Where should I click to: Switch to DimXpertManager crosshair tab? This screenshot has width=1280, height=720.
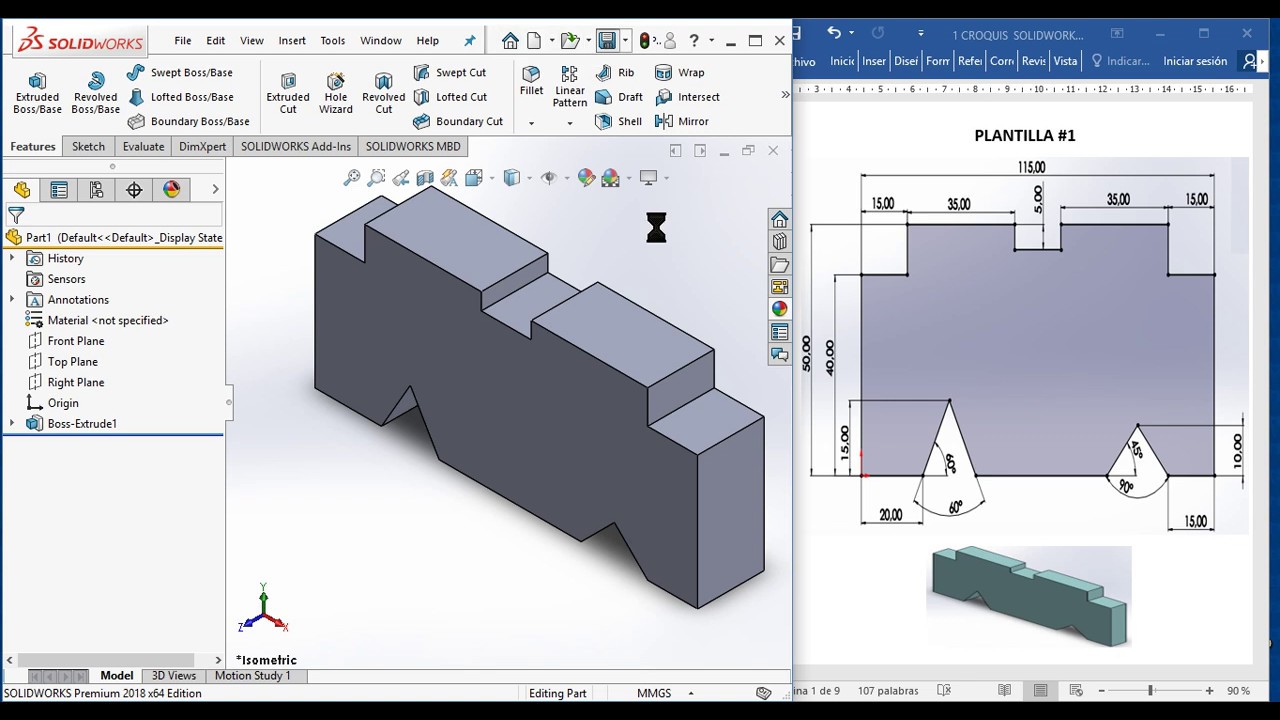pos(134,190)
